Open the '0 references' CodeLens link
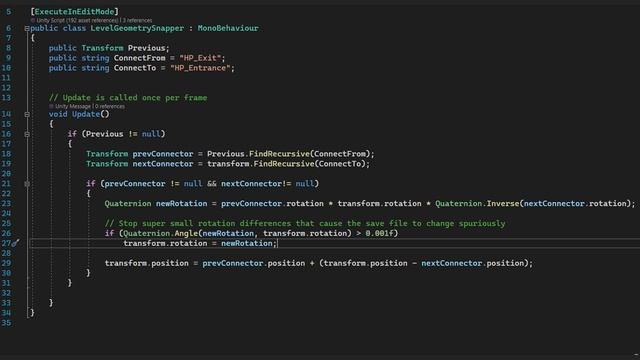The height and width of the screenshot is (360, 640). [x=110, y=107]
